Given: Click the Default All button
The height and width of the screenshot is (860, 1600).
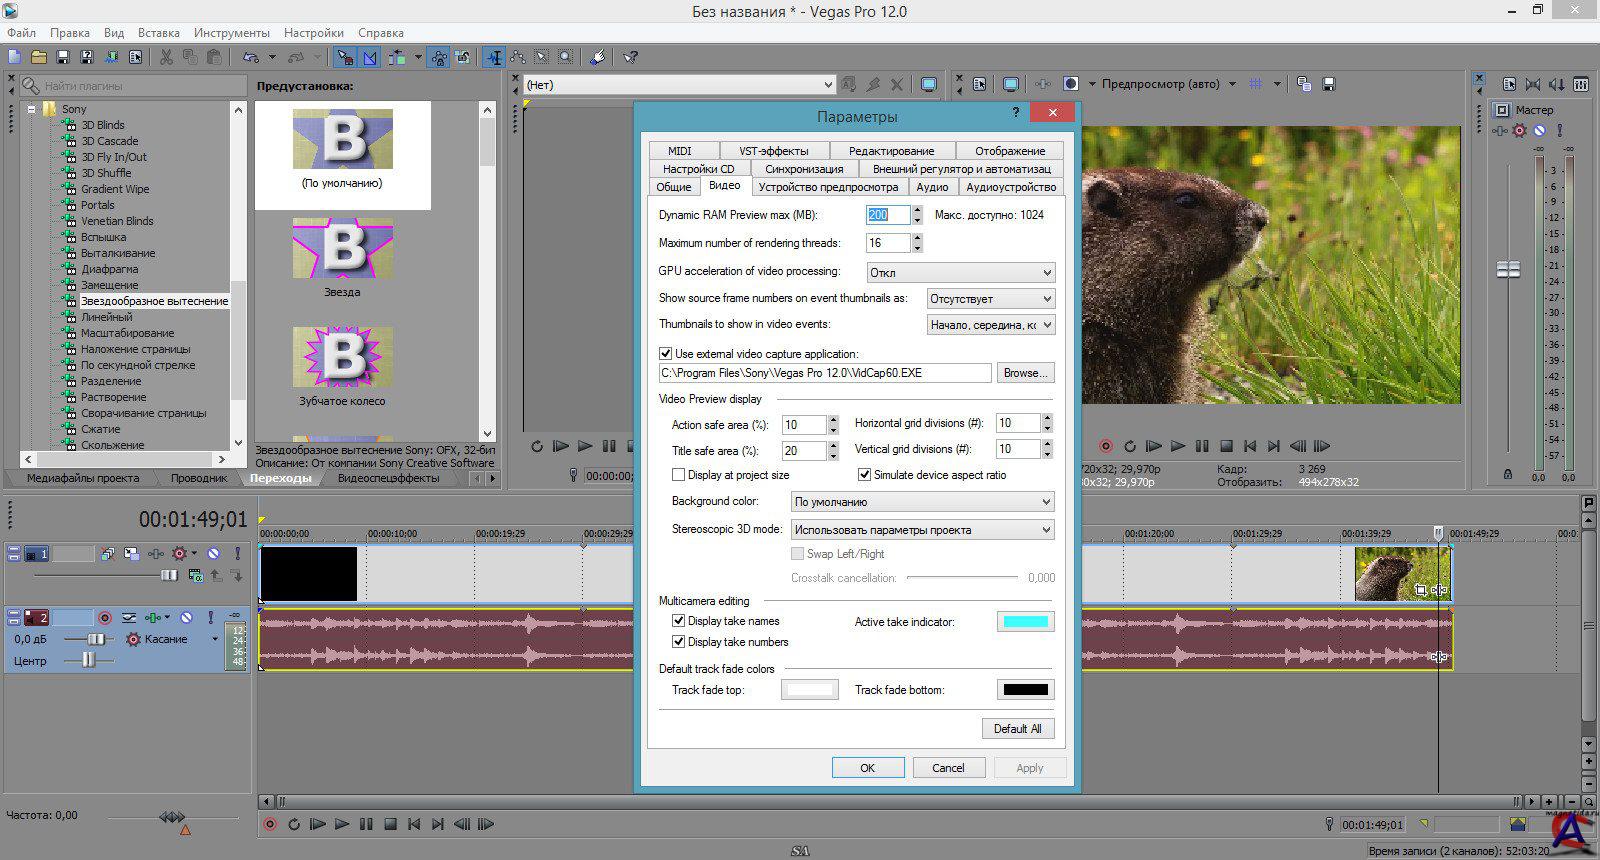Looking at the screenshot, I should [1017, 729].
